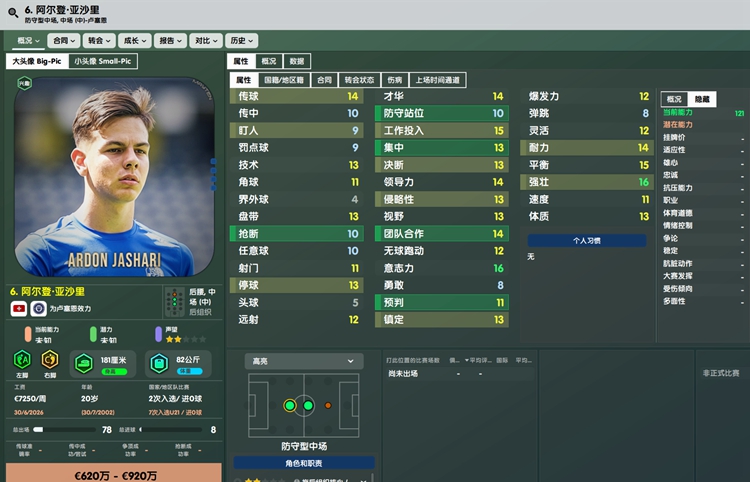Click the weight 82公斤 icon
The height and width of the screenshot is (482, 750).
(x=159, y=364)
